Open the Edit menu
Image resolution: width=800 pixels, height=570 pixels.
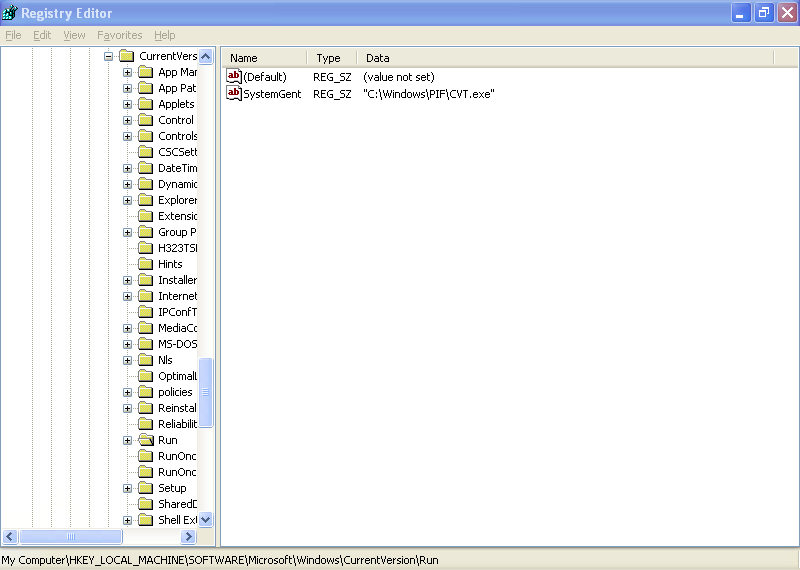(x=42, y=35)
